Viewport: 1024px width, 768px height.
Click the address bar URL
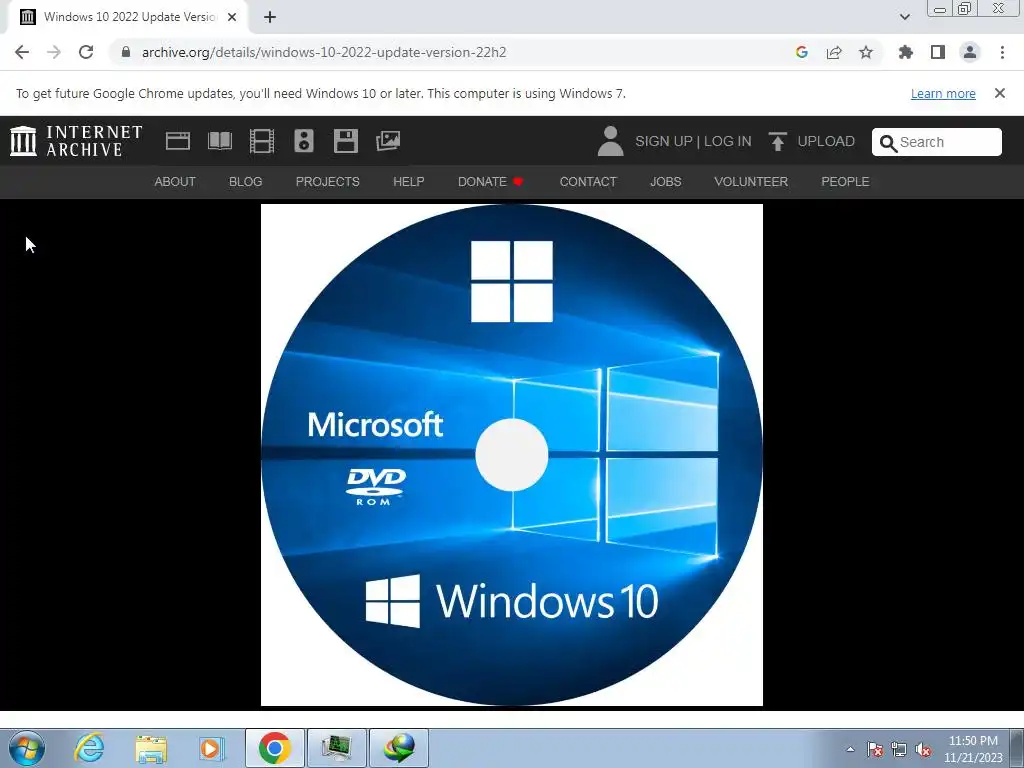[324, 52]
